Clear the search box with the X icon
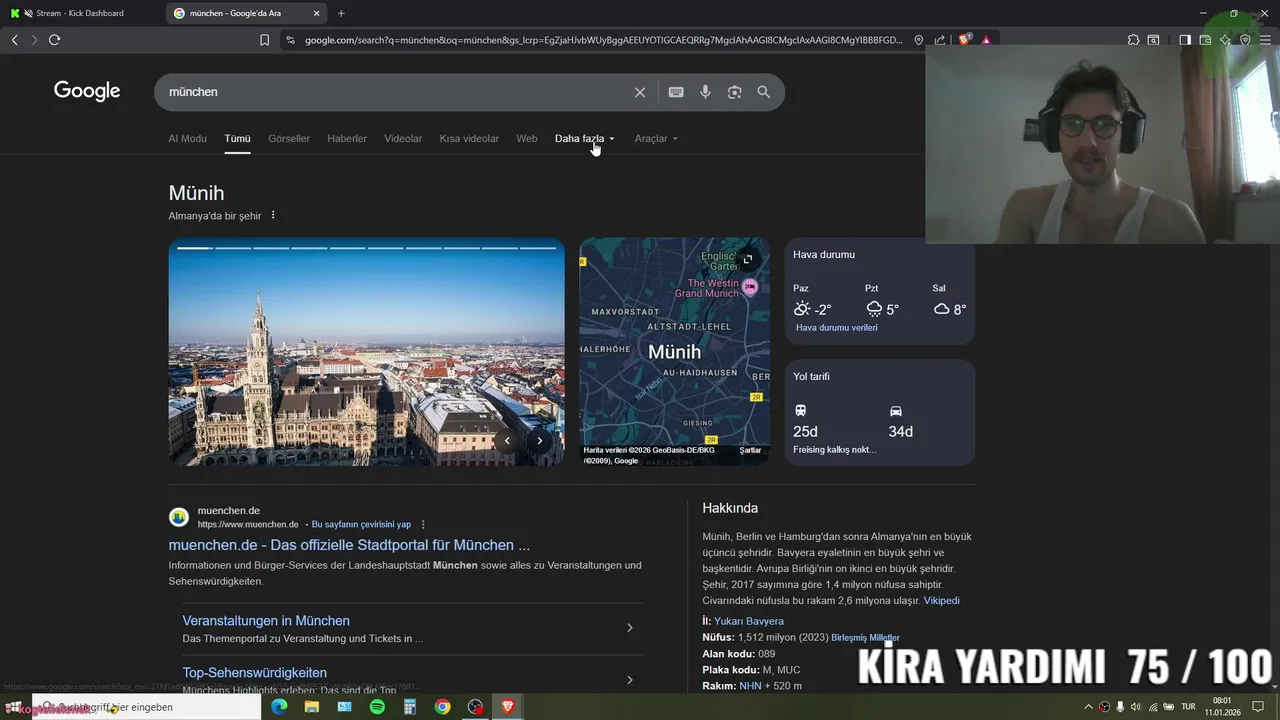Image resolution: width=1280 pixels, height=720 pixels. point(640,92)
